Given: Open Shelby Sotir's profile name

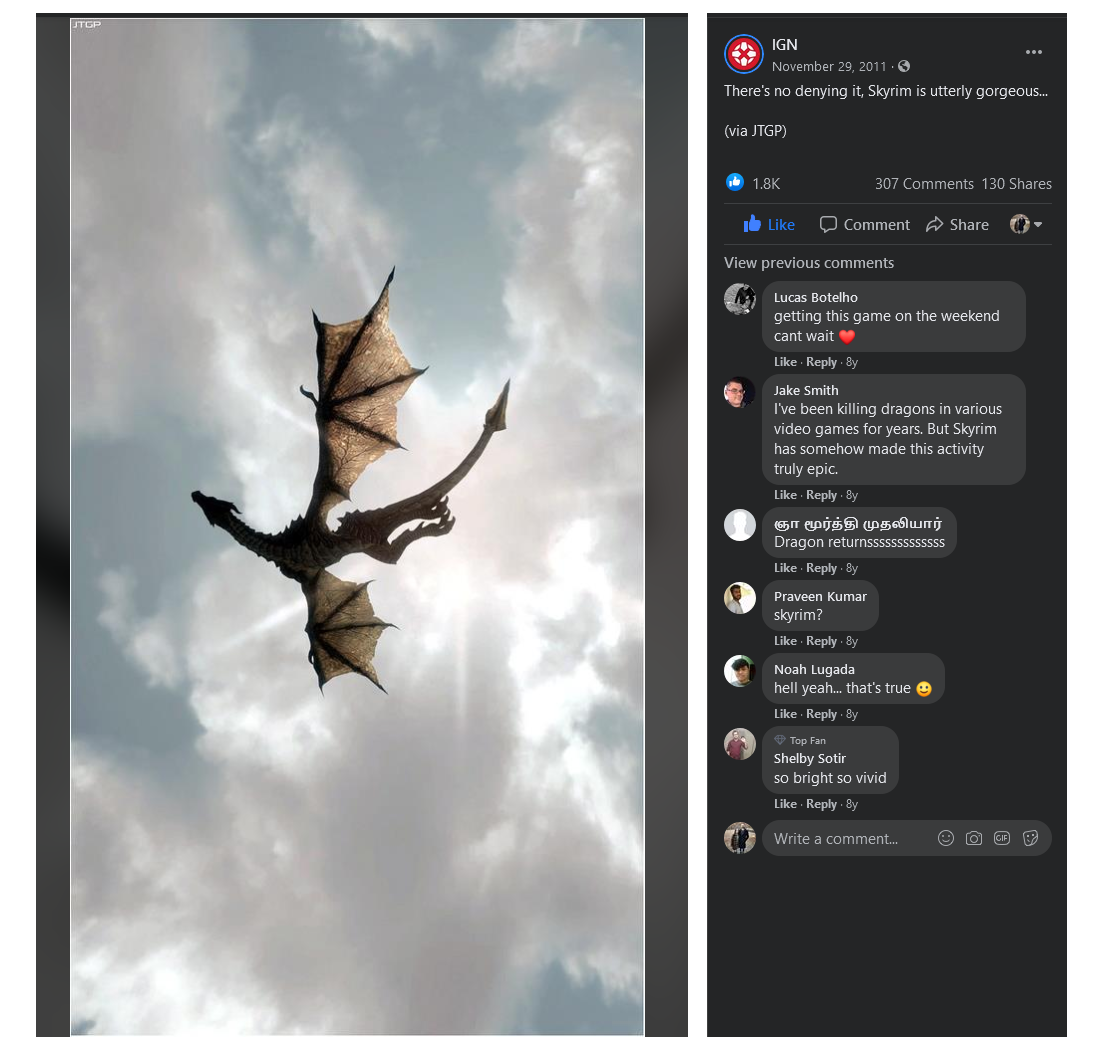Looking at the screenshot, I should click(x=810, y=758).
